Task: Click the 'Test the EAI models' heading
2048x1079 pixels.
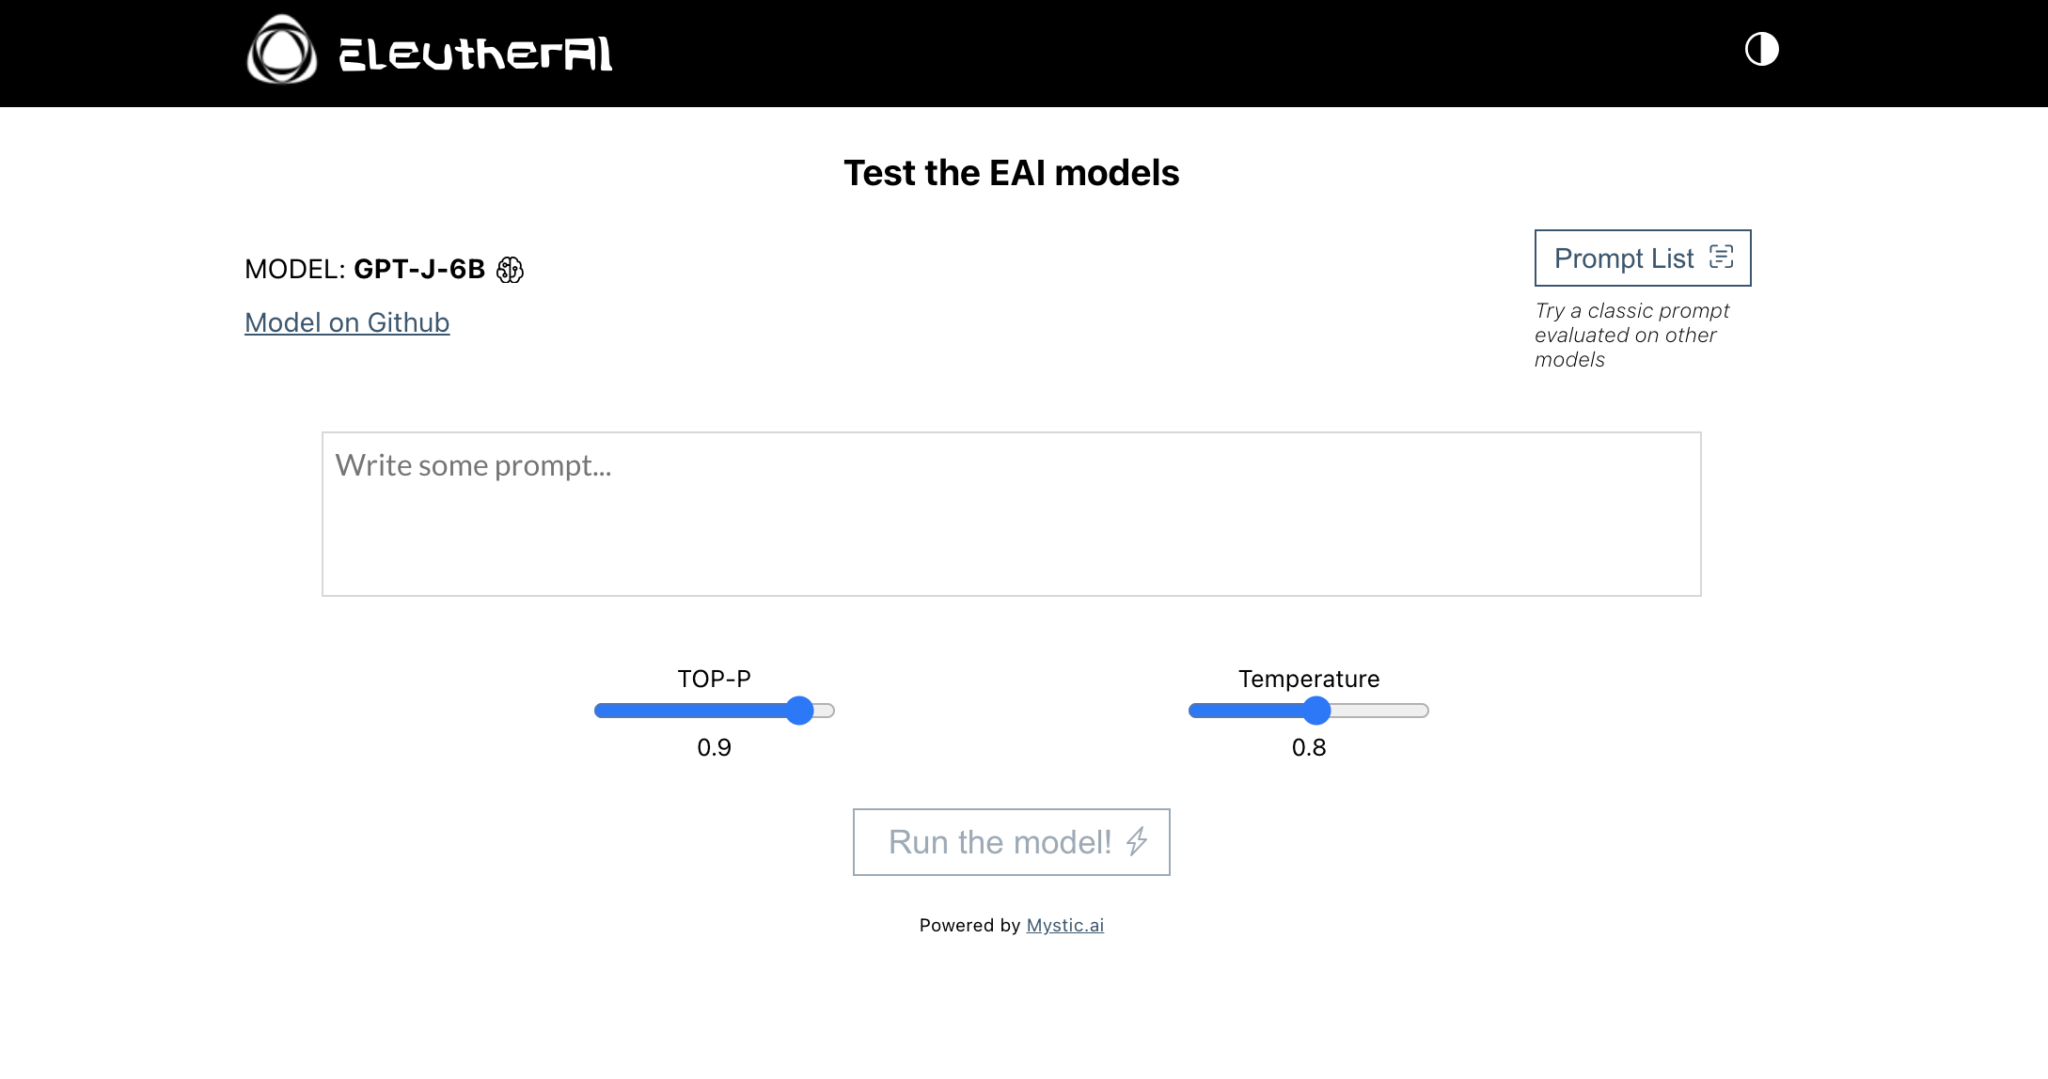Action: [1011, 173]
